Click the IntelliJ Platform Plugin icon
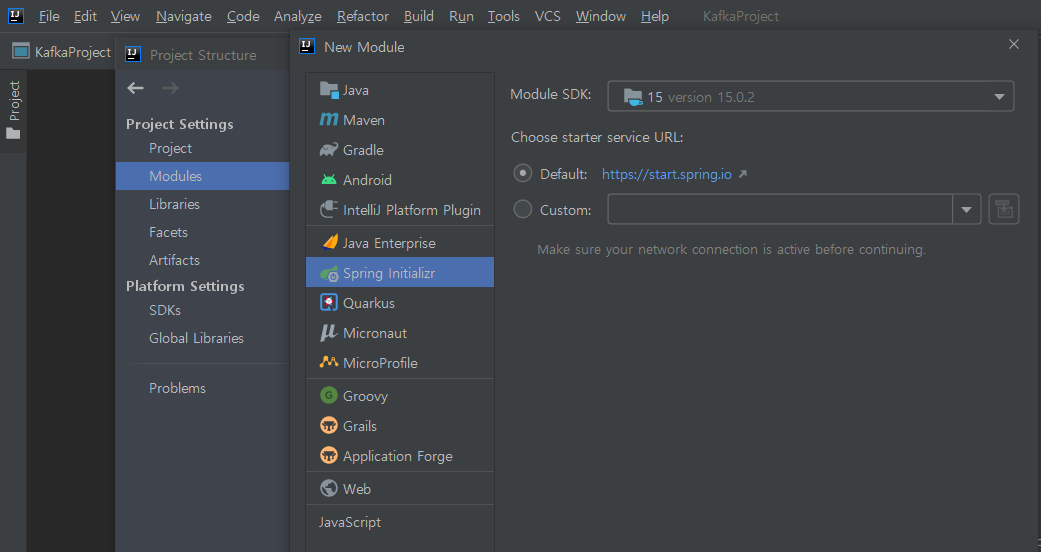Image resolution: width=1041 pixels, height=552 pixels. coord(329,210)
